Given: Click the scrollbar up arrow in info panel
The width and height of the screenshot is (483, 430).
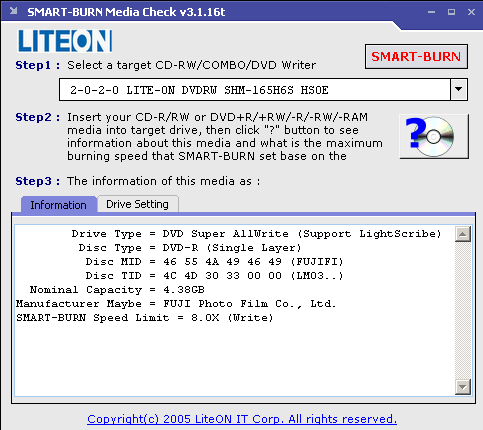Looking at the screenshot, I should 463,234.
